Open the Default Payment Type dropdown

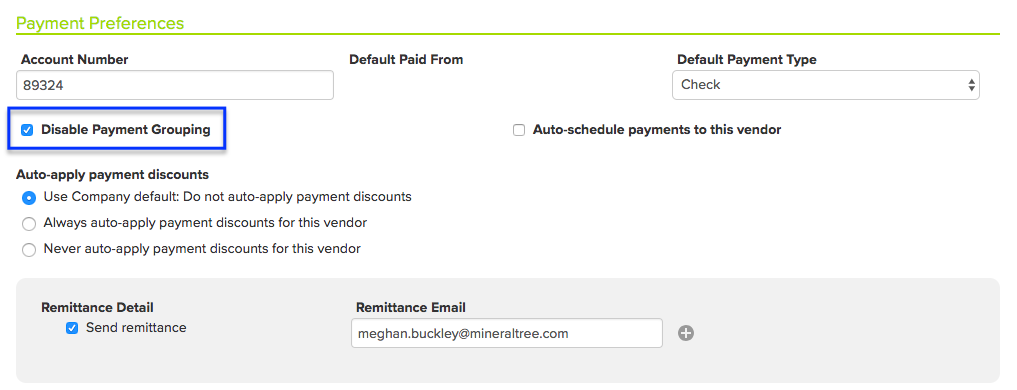pos(826,85)
